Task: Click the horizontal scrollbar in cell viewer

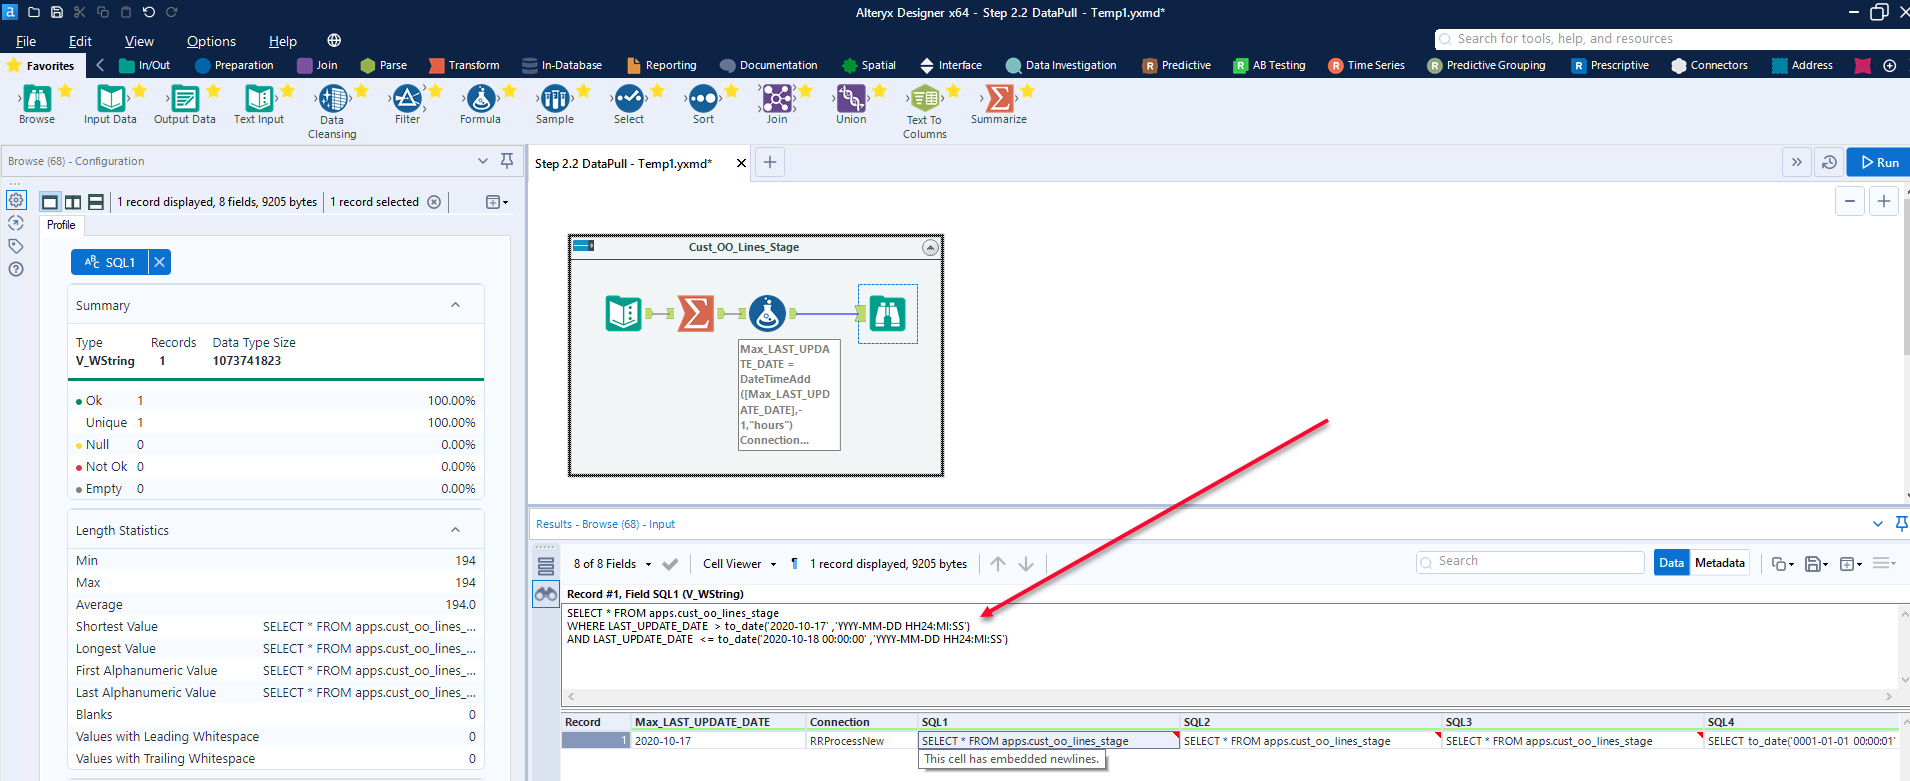Action: (1229, 696)
